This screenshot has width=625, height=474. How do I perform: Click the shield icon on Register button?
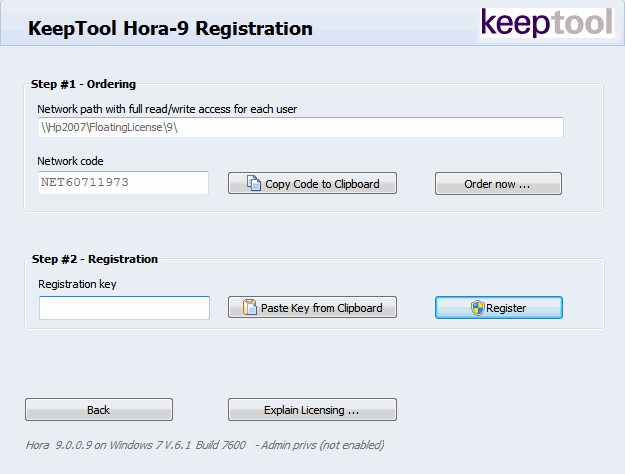coord(478,308)
